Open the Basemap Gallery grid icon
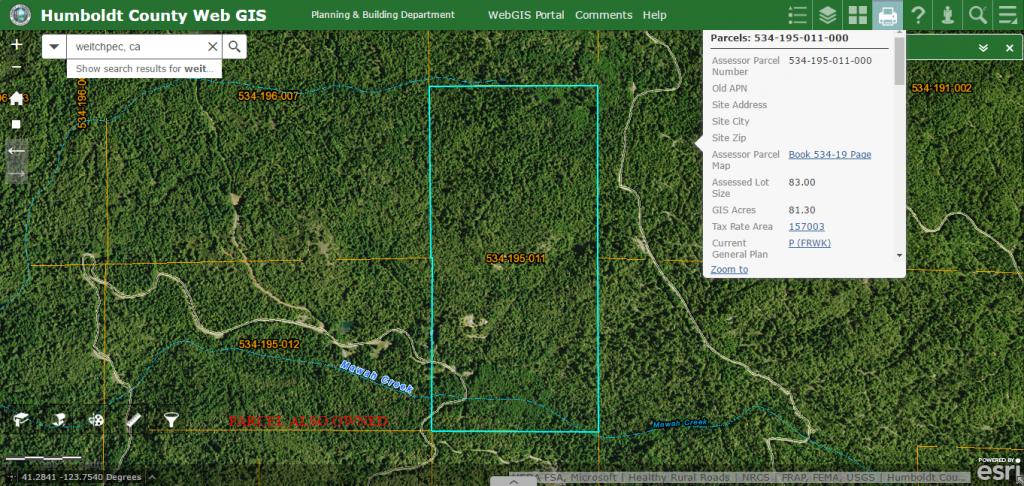 pos(857,15)
